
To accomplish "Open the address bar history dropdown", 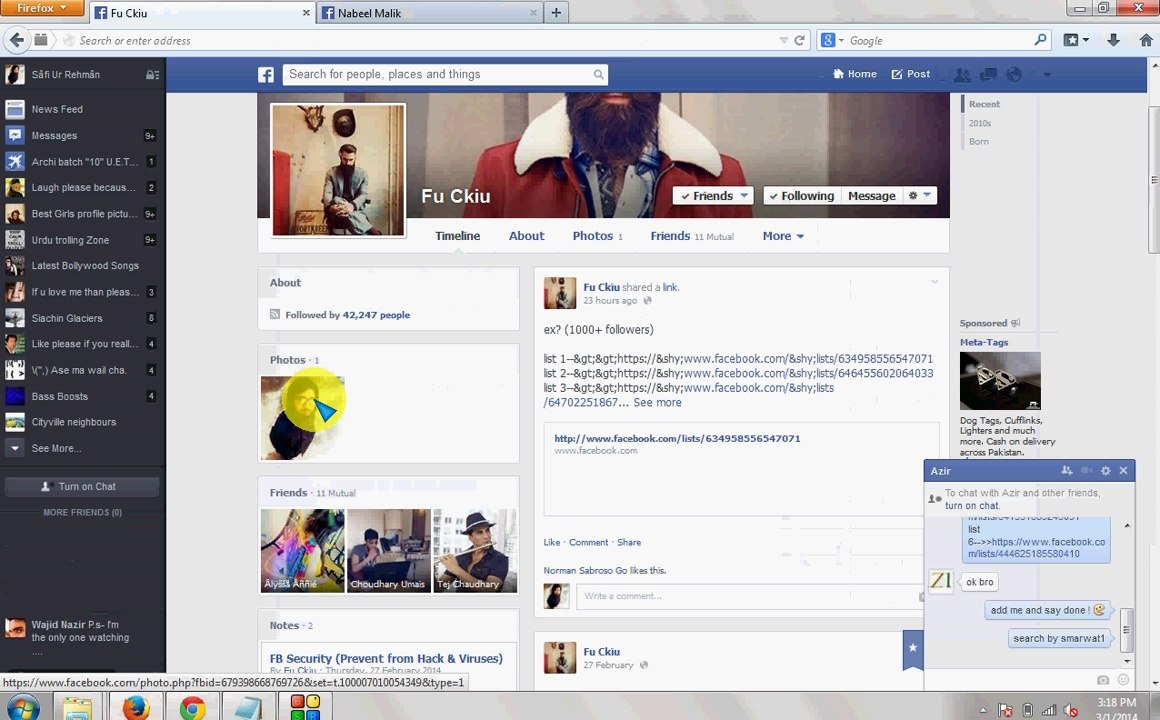I will pos(783,41).
